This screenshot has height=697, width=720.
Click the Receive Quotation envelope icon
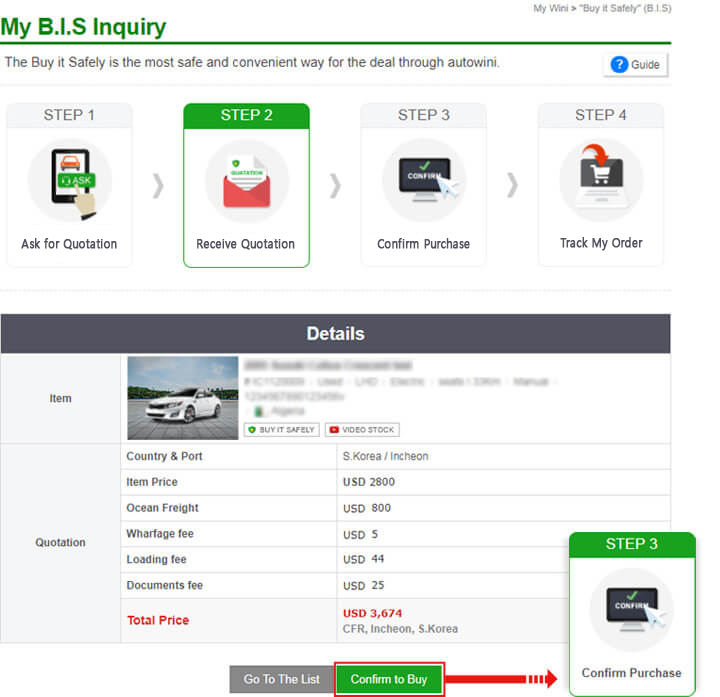tap(246, 181)
